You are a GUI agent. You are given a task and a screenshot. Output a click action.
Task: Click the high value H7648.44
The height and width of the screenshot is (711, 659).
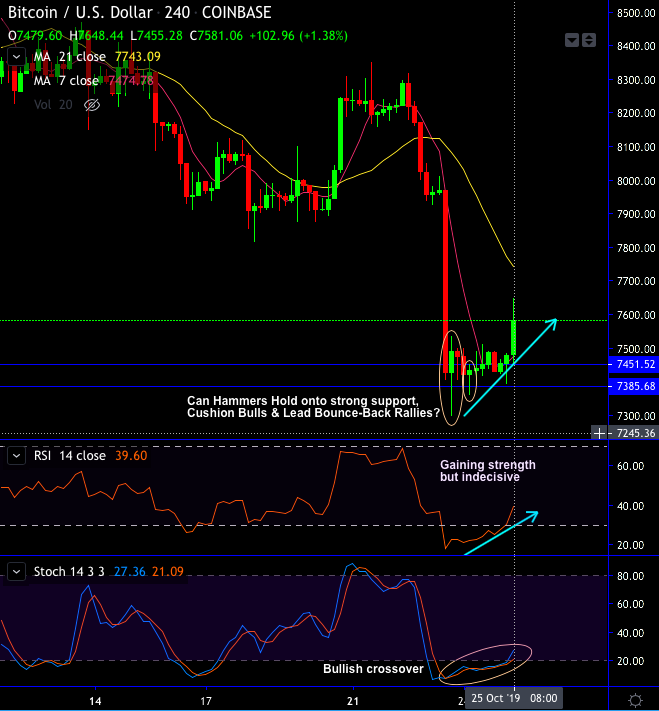coord(96,36)
